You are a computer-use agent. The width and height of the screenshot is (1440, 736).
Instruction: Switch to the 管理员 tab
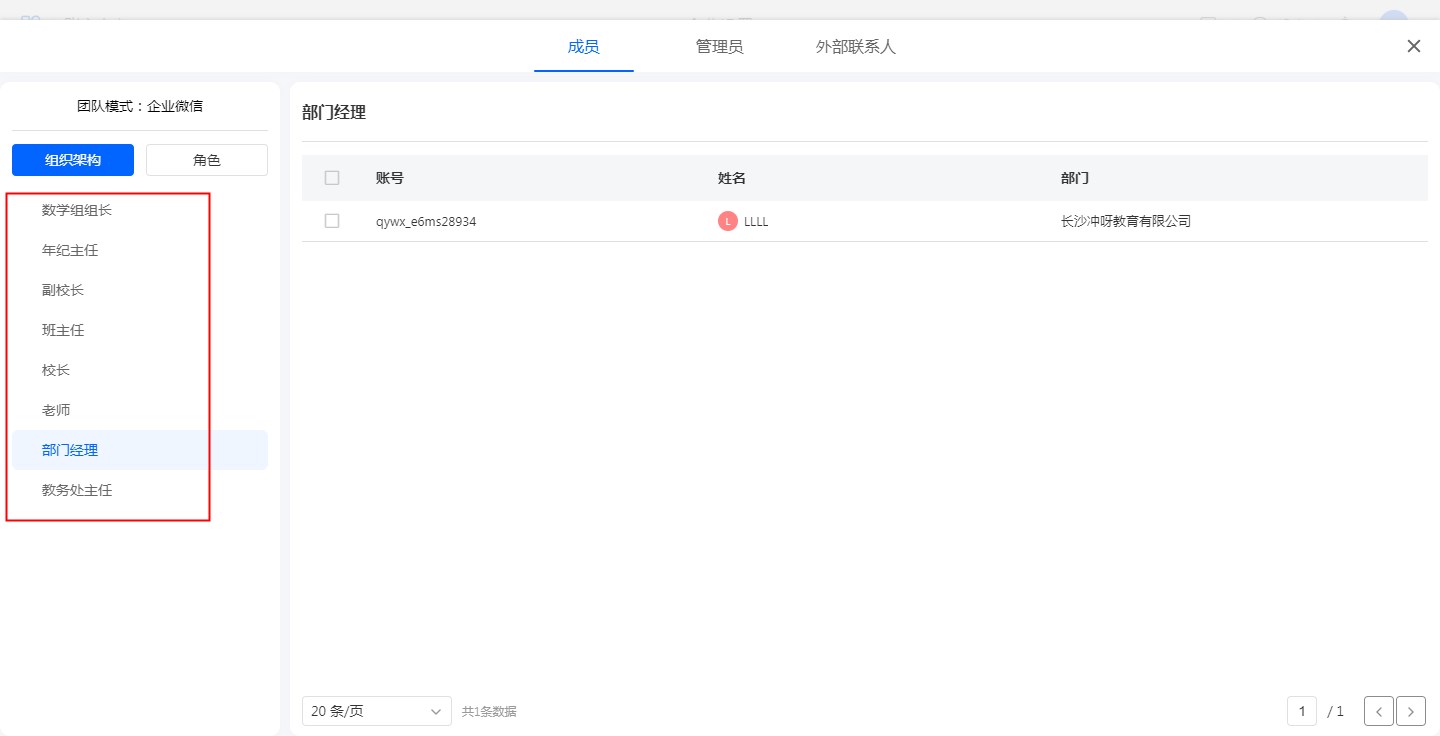(x=719, y=47)
